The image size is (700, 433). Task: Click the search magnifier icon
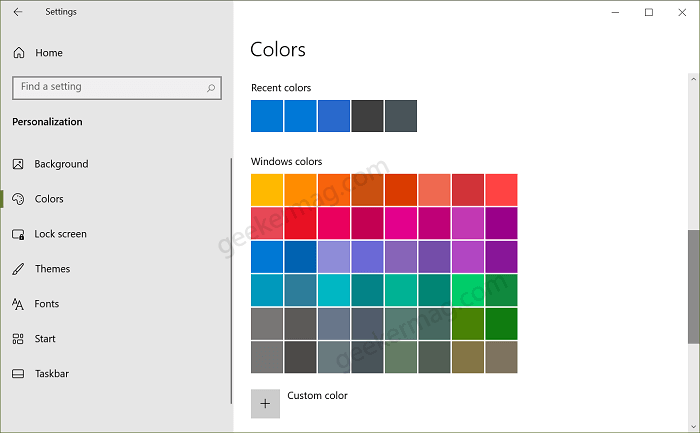pyautogui.click(x=211, y=88)
